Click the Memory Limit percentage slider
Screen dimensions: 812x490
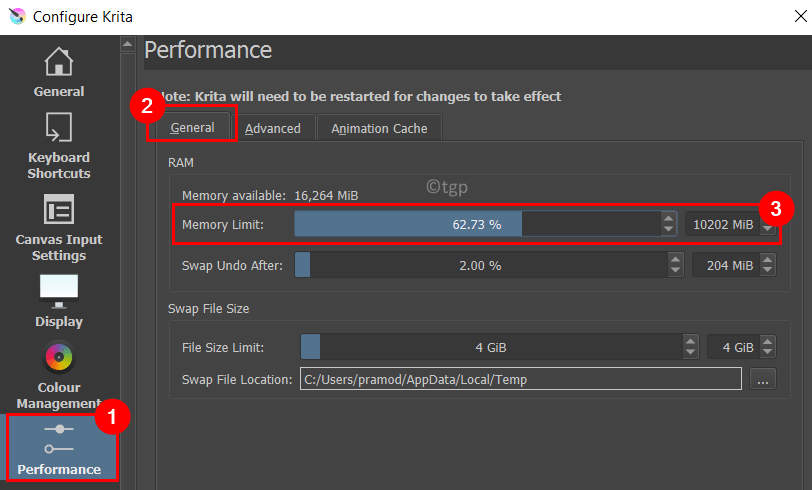(x=477, y=224)
